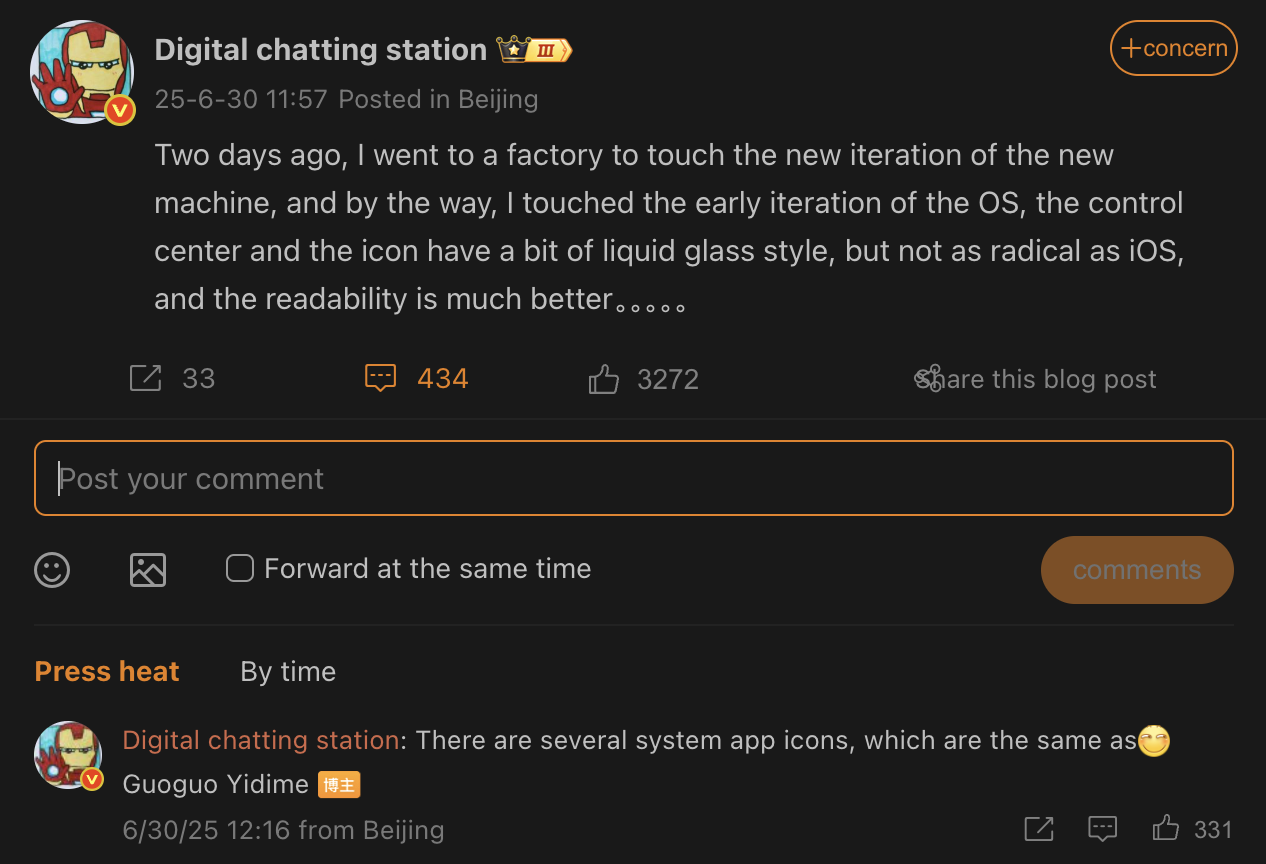This screenshot has width=1266, height=864.
Task: Open the author's Iron Man avatar
Action: point(83,72)
